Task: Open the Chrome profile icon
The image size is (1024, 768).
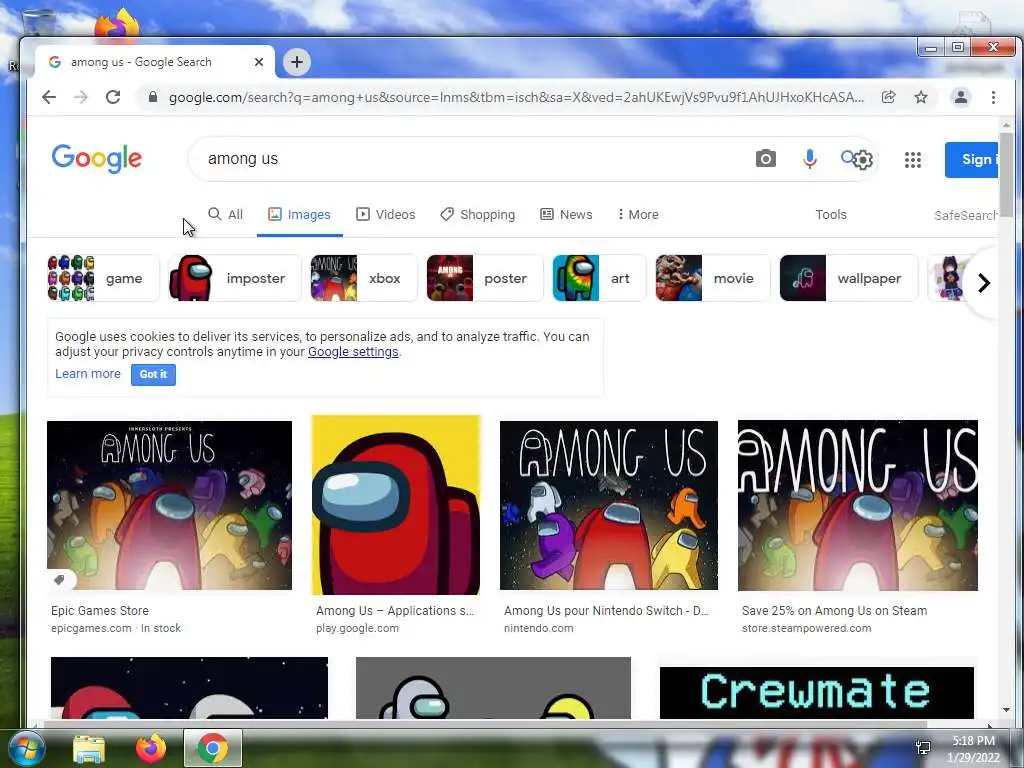Action: pyautogui.click(x=961, y=97)
